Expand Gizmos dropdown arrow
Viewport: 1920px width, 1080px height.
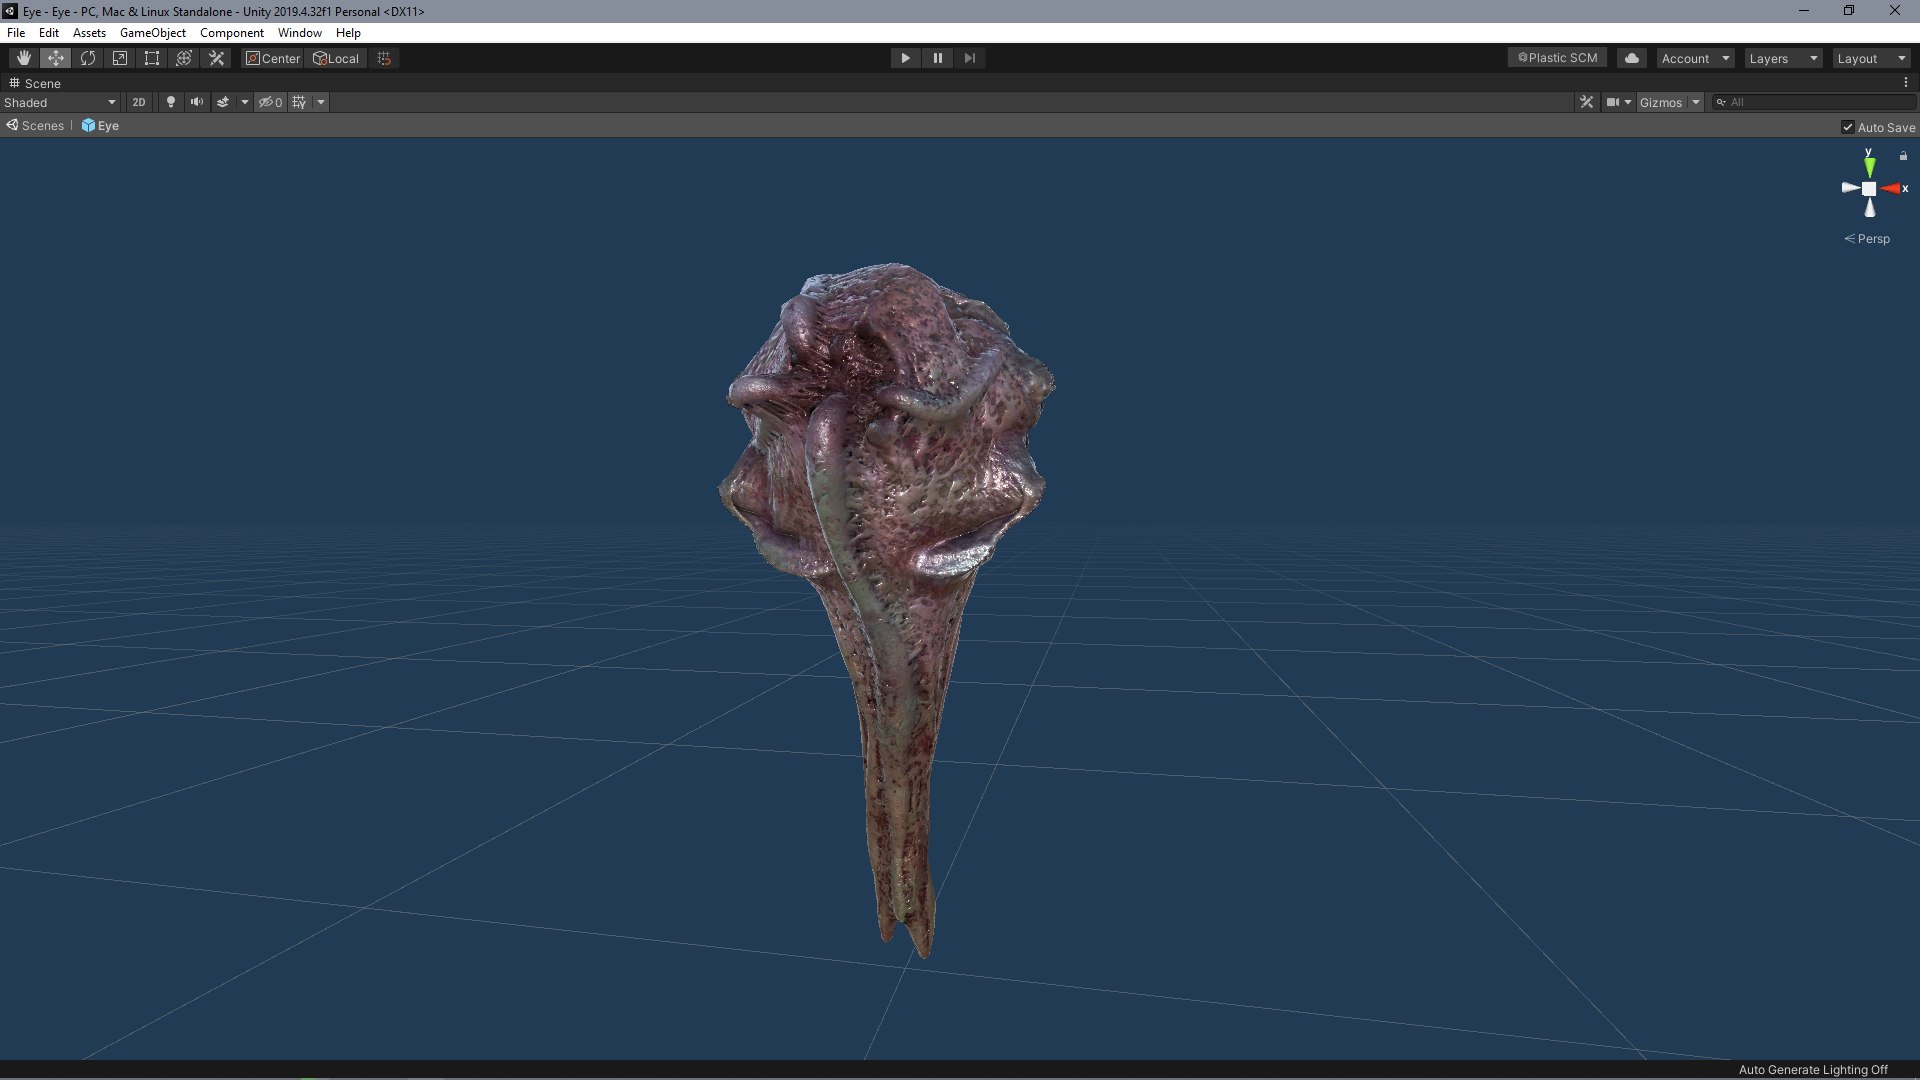[x=1696, y=102]
